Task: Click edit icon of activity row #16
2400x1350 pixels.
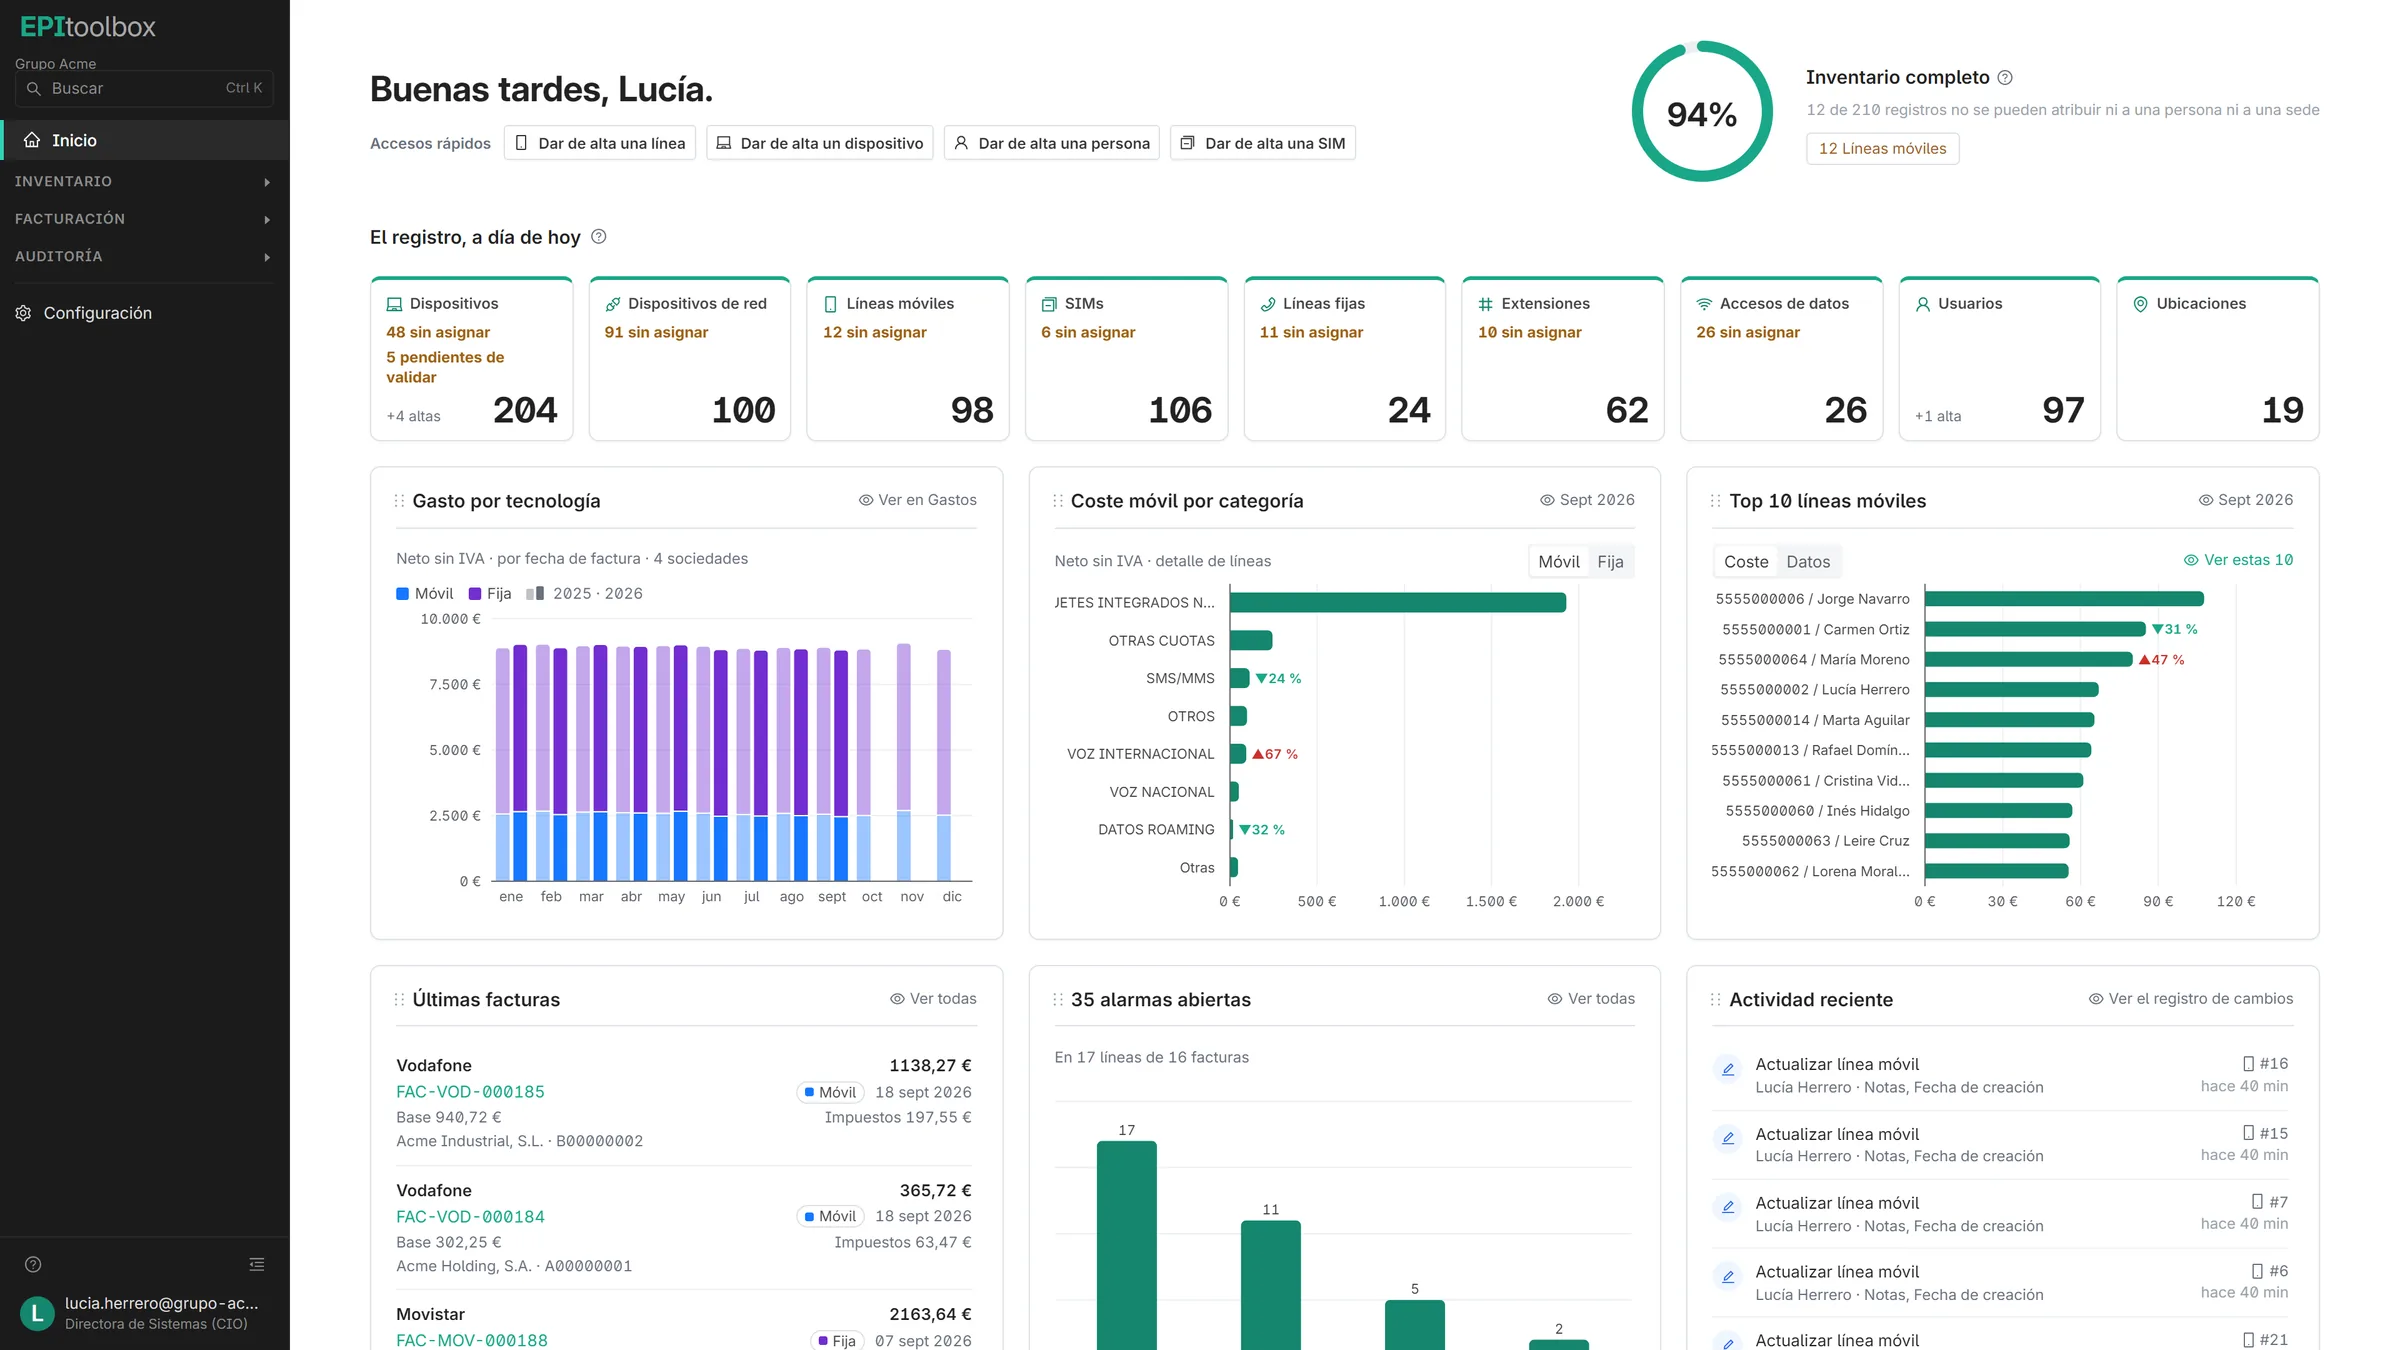Action: [1727, 1070]
